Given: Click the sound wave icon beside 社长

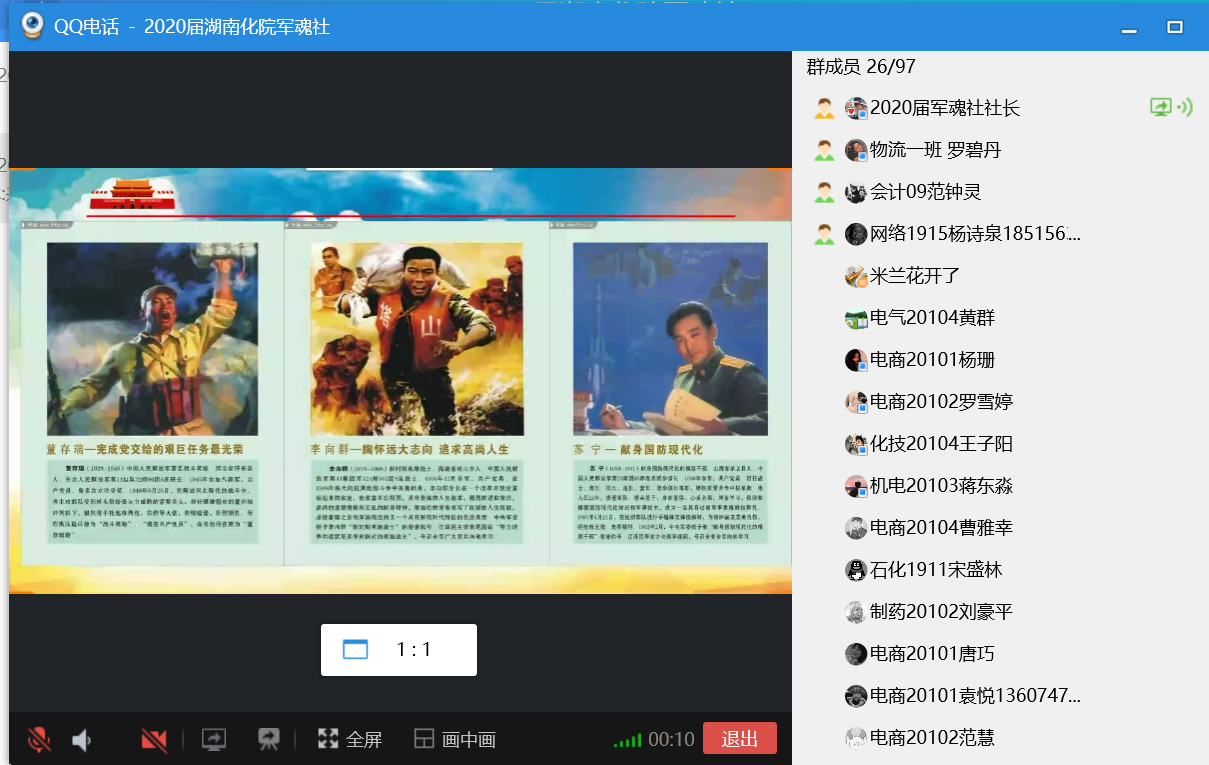Looking at the screenshot, I should [1186, 108].
